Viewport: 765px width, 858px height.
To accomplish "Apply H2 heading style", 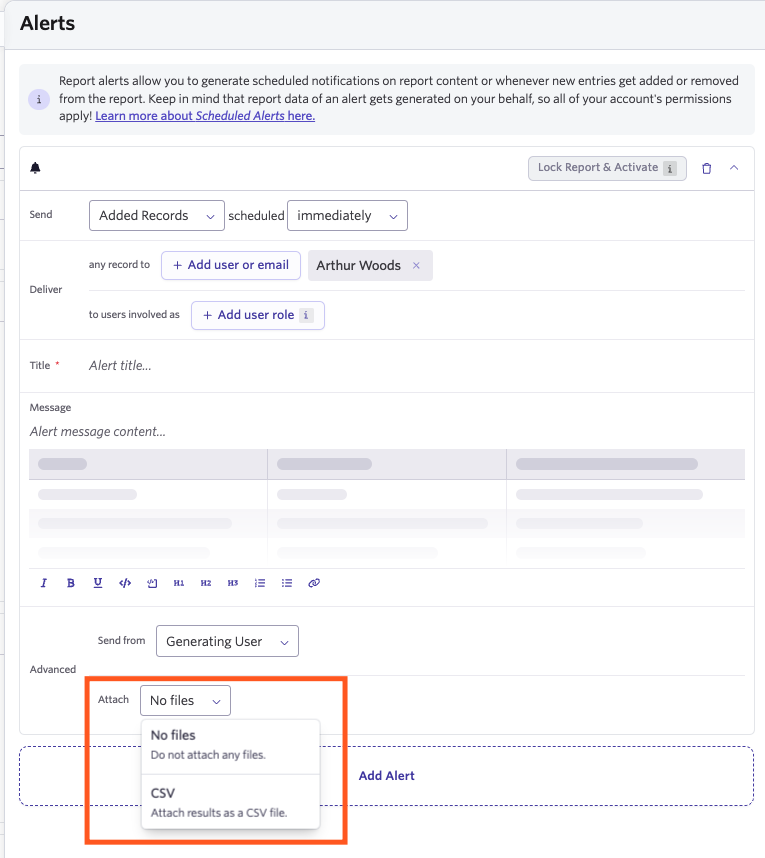I will 206,583.
